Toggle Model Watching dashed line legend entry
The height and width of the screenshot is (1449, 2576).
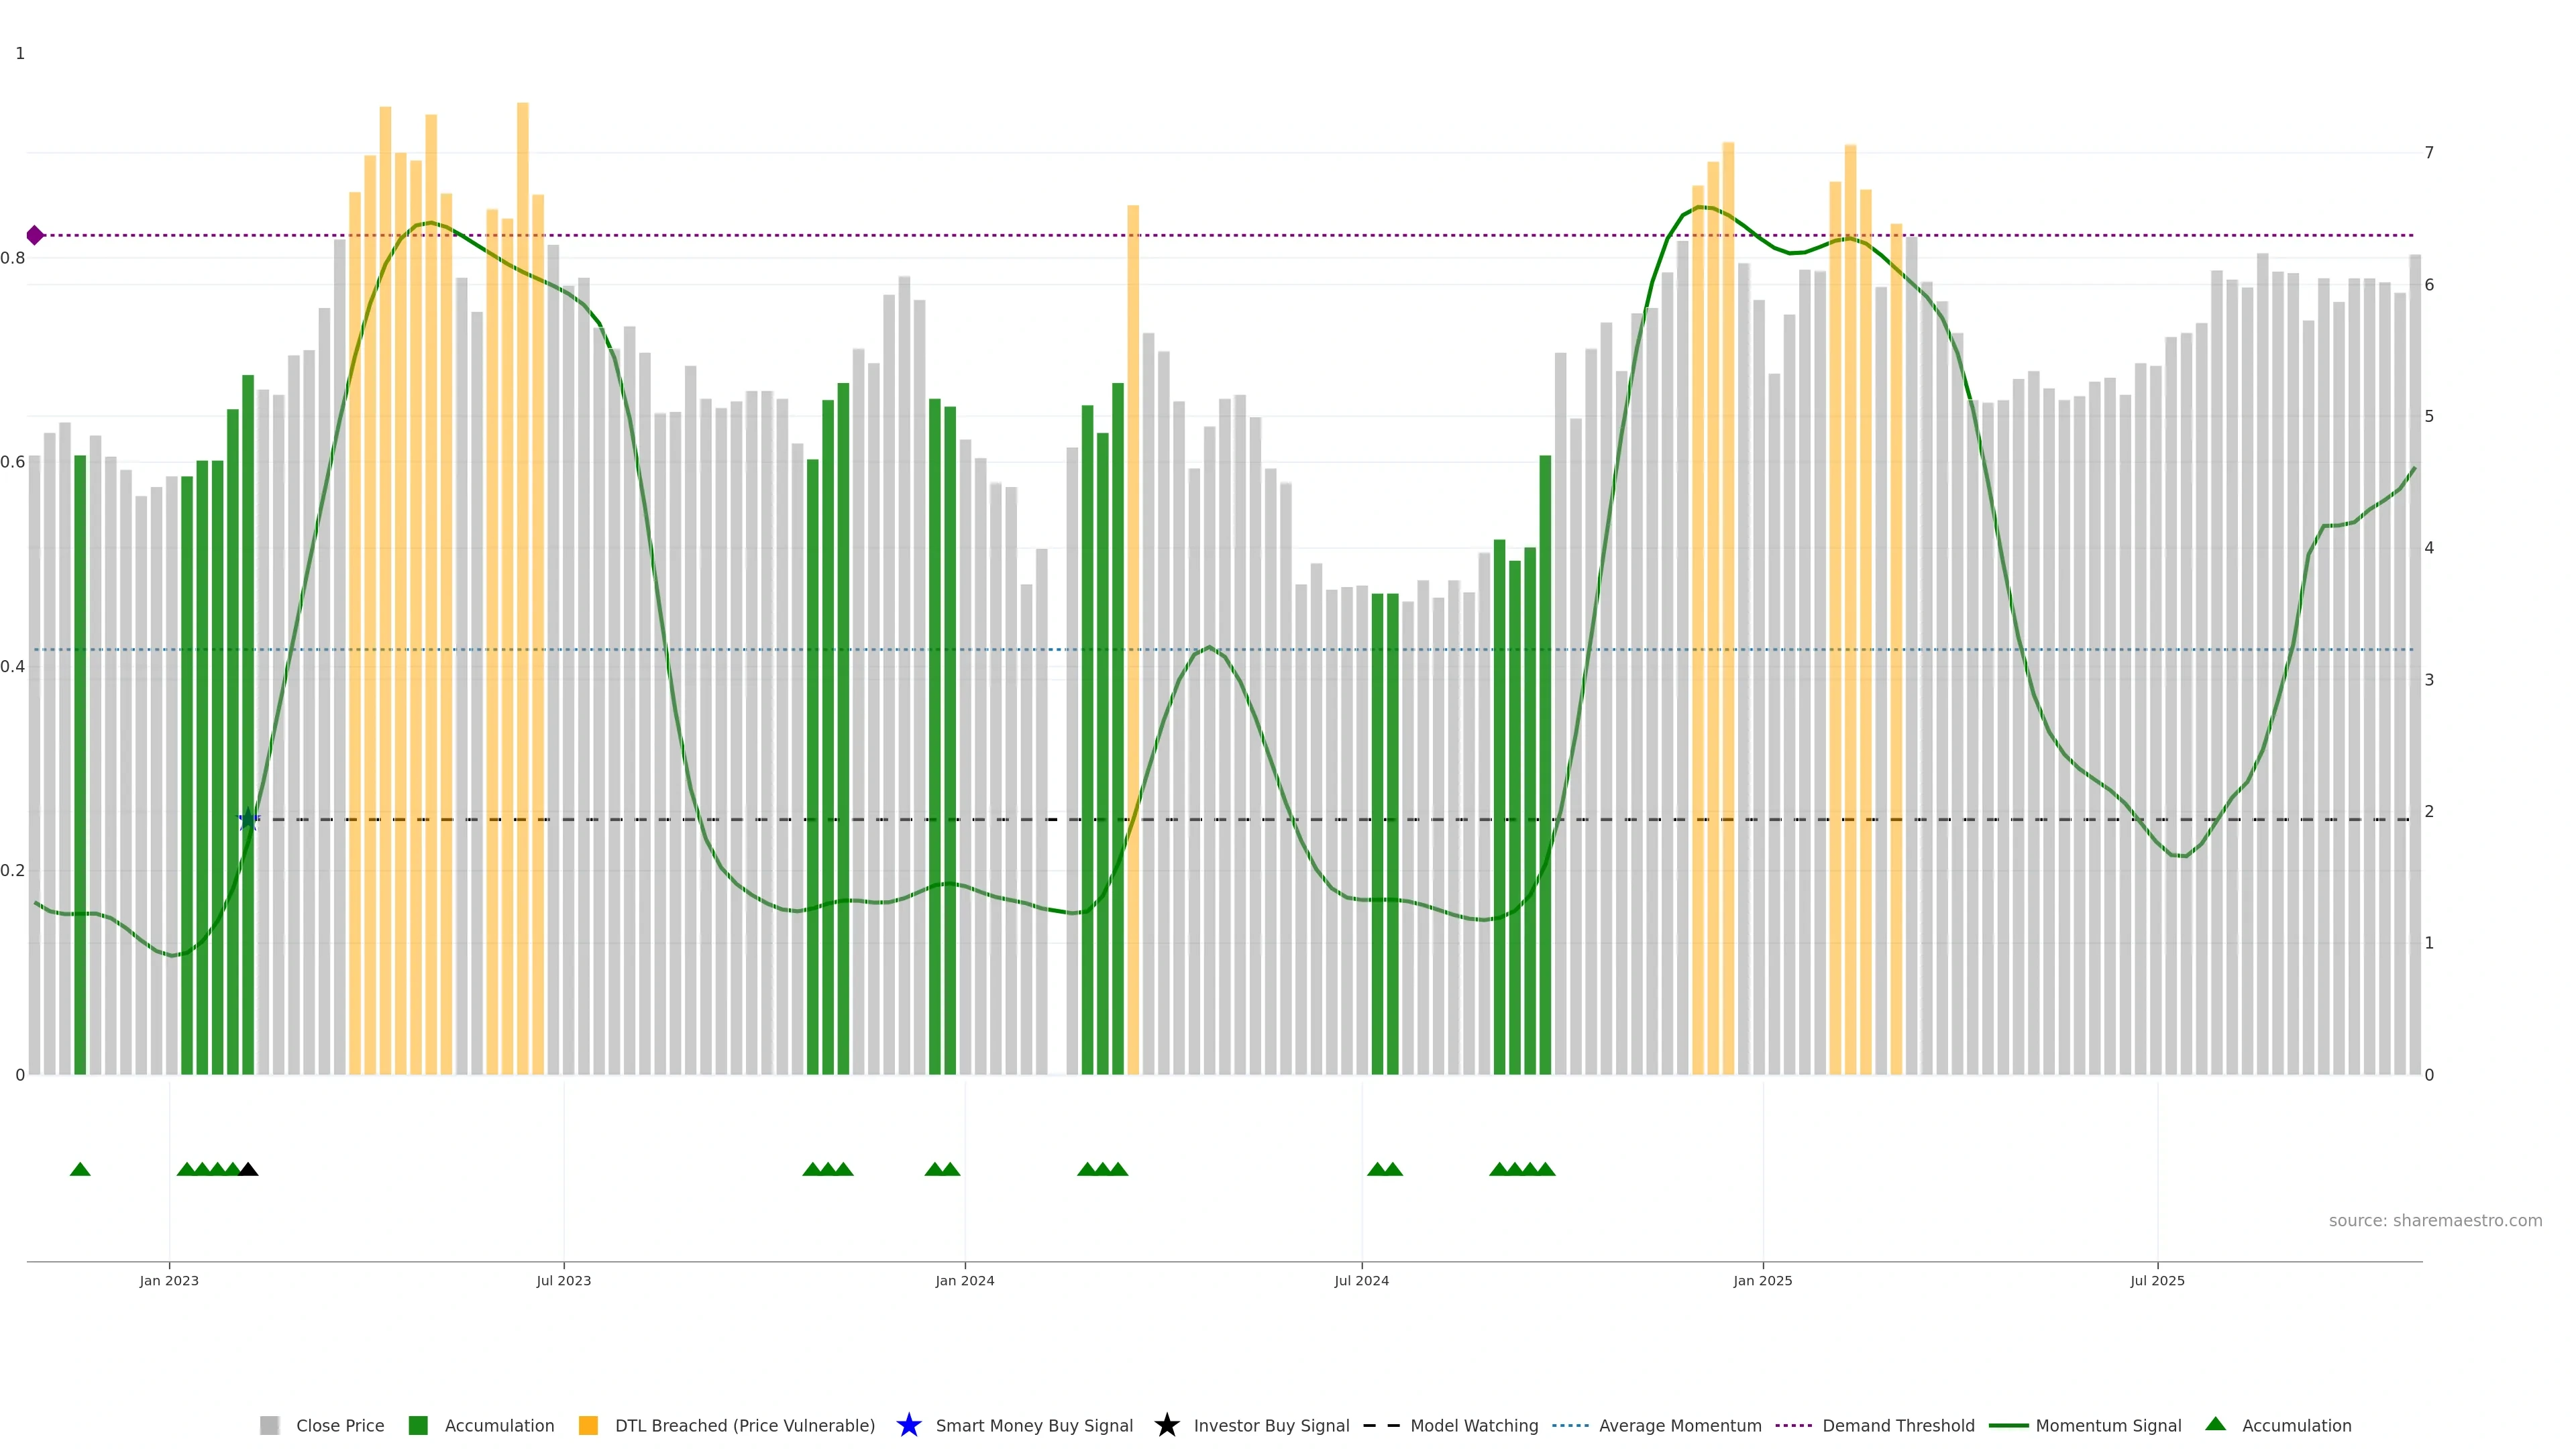1473,1425
